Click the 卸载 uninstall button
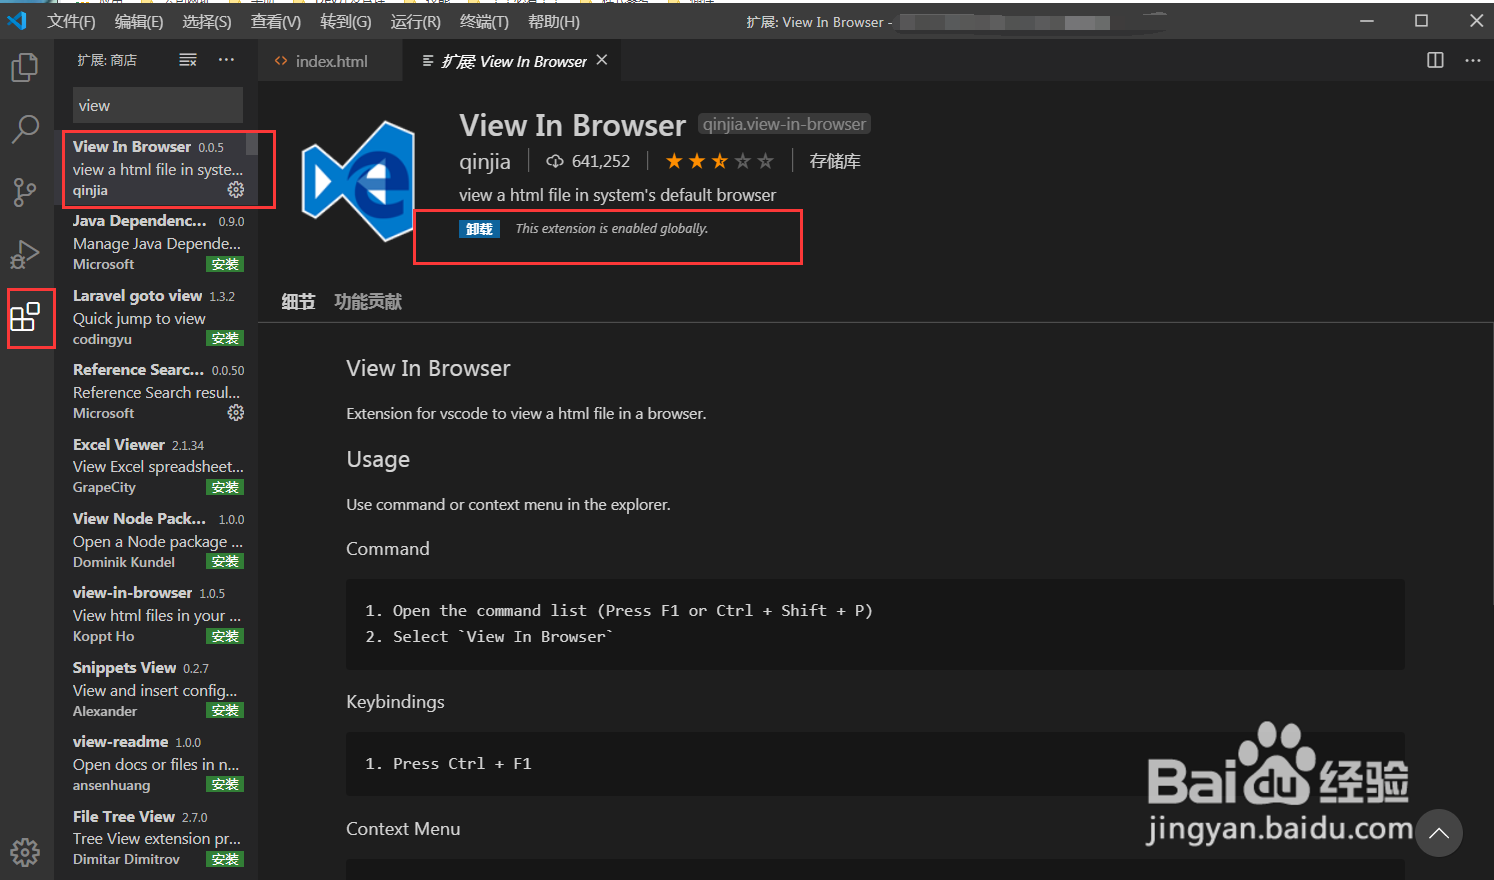The image size is (1494, 880). point(479,229)
